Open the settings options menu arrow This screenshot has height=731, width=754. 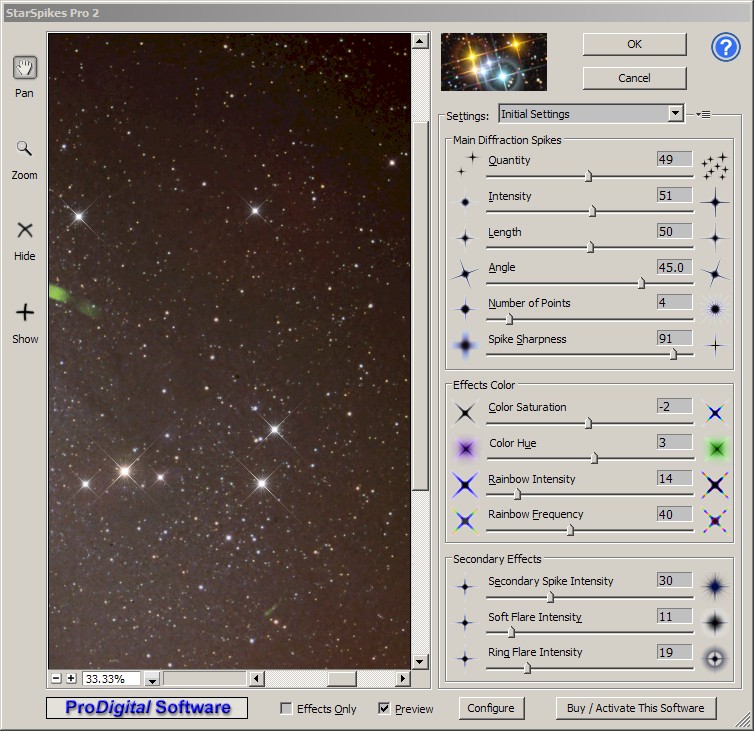703,114
